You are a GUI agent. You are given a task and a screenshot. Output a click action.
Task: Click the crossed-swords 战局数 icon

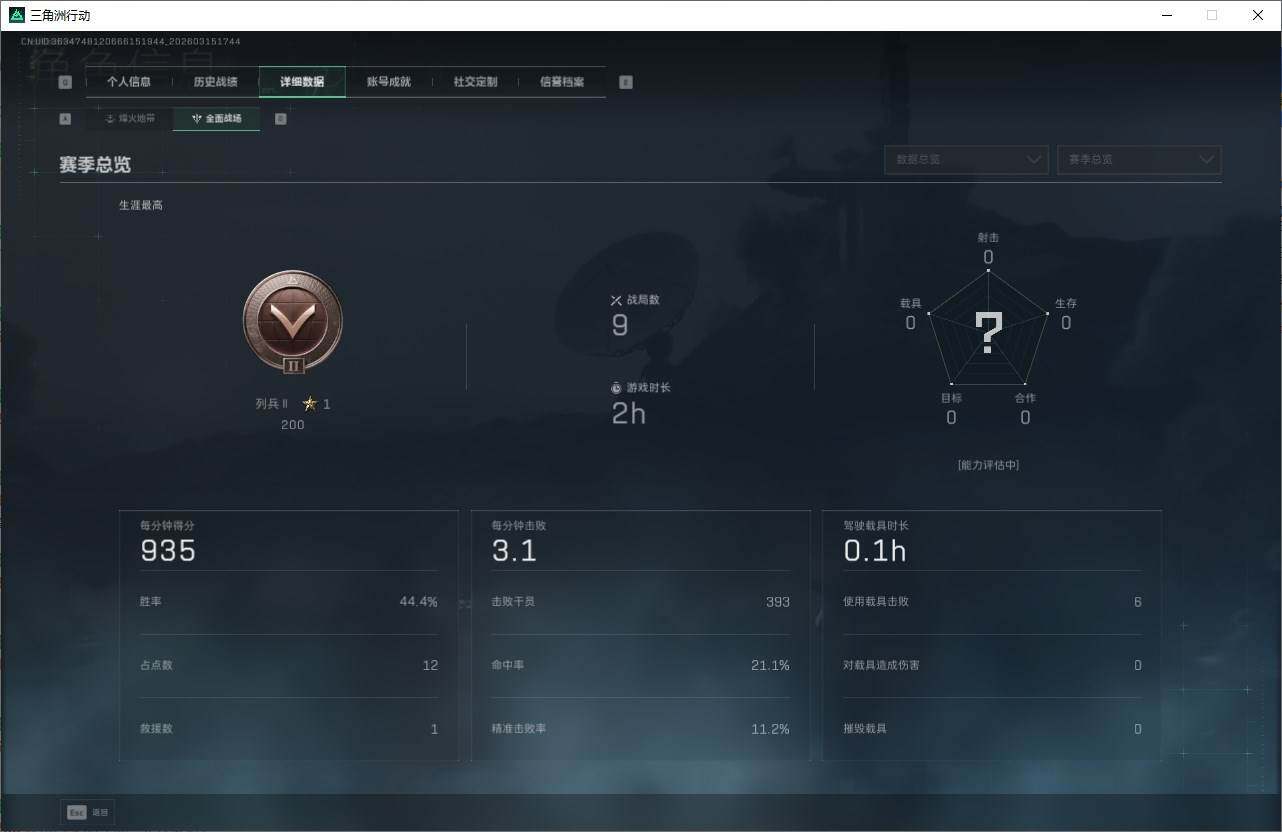pyautogui.click(x=616, y=300)
